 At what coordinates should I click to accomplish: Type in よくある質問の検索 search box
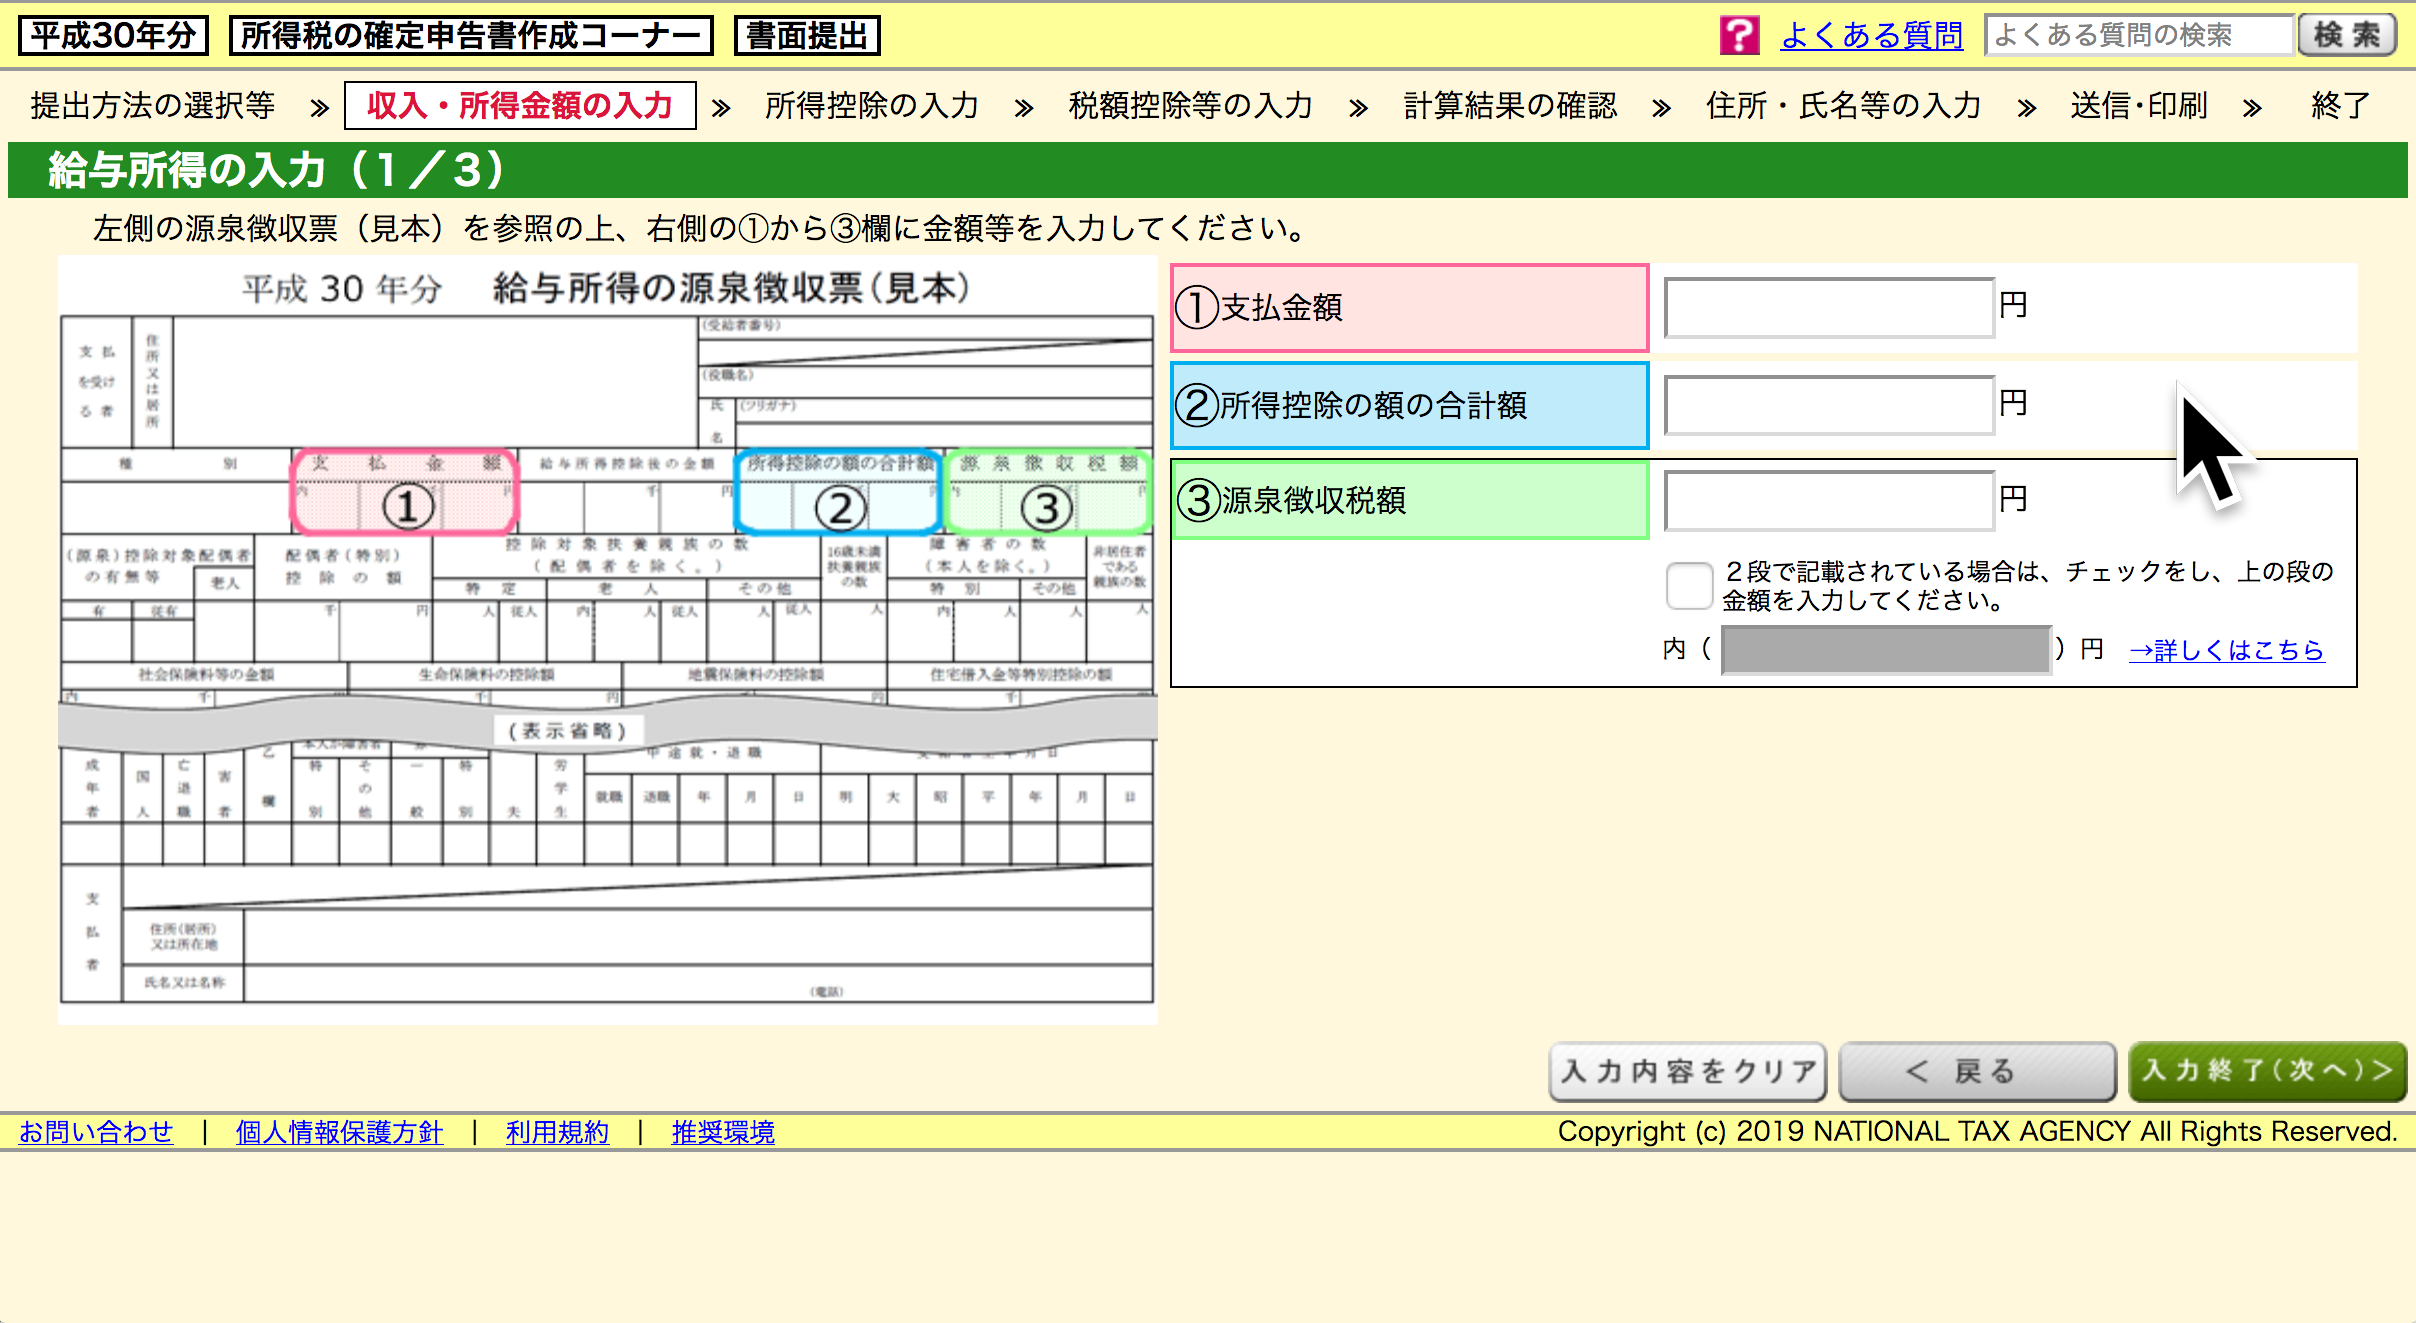(x=2138, y=36)
